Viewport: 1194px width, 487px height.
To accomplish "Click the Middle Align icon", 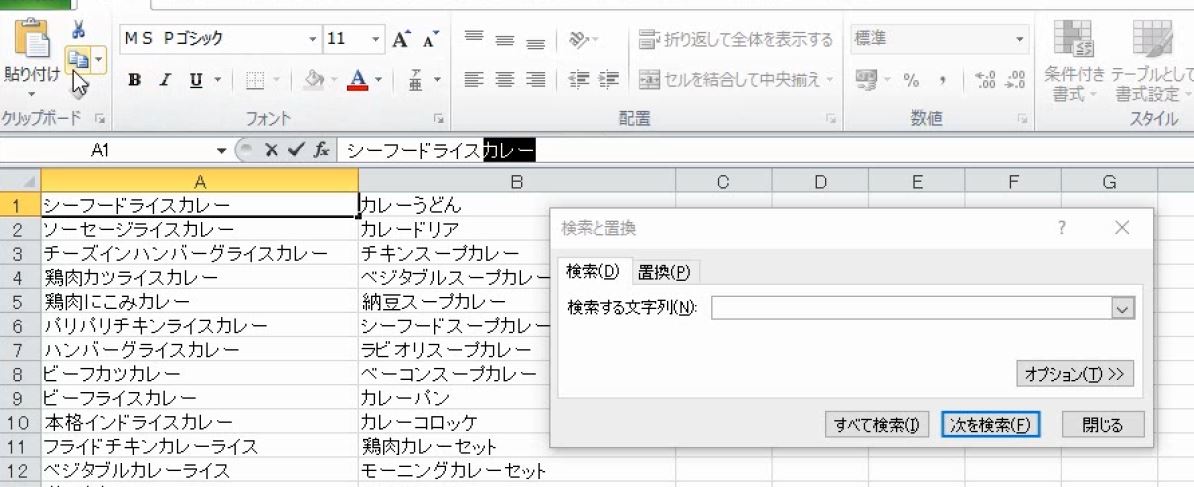I will [x=505, y=40].
